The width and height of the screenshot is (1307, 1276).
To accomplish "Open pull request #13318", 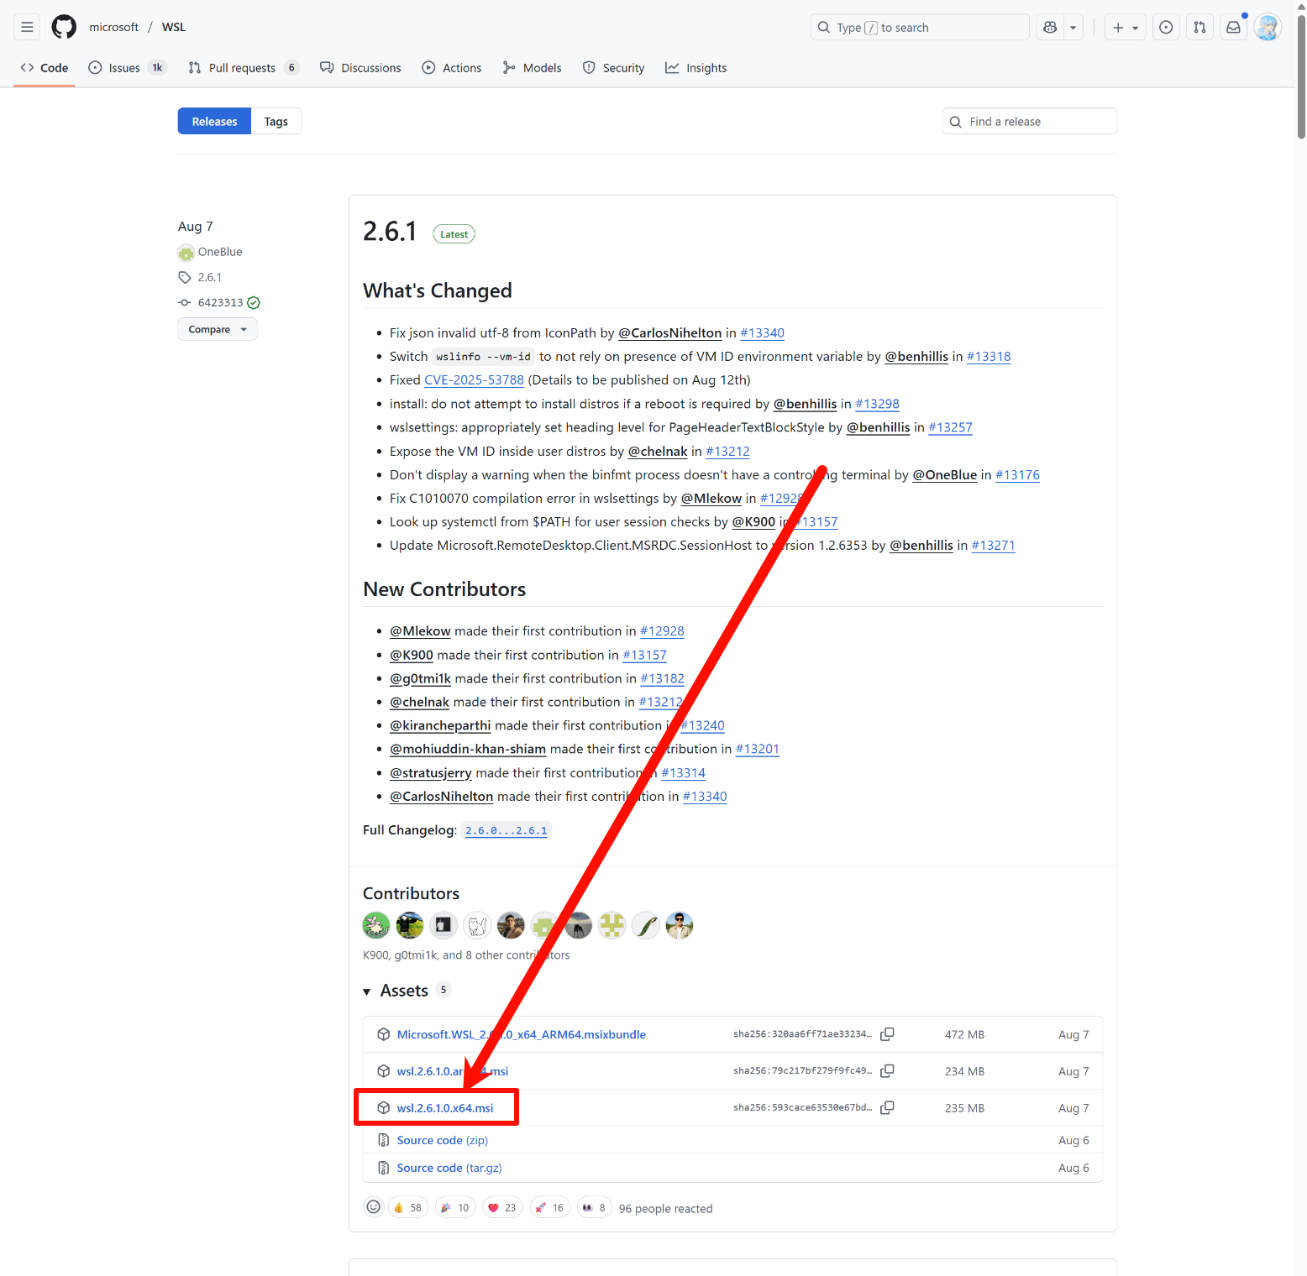I will [x=989, y=356].
